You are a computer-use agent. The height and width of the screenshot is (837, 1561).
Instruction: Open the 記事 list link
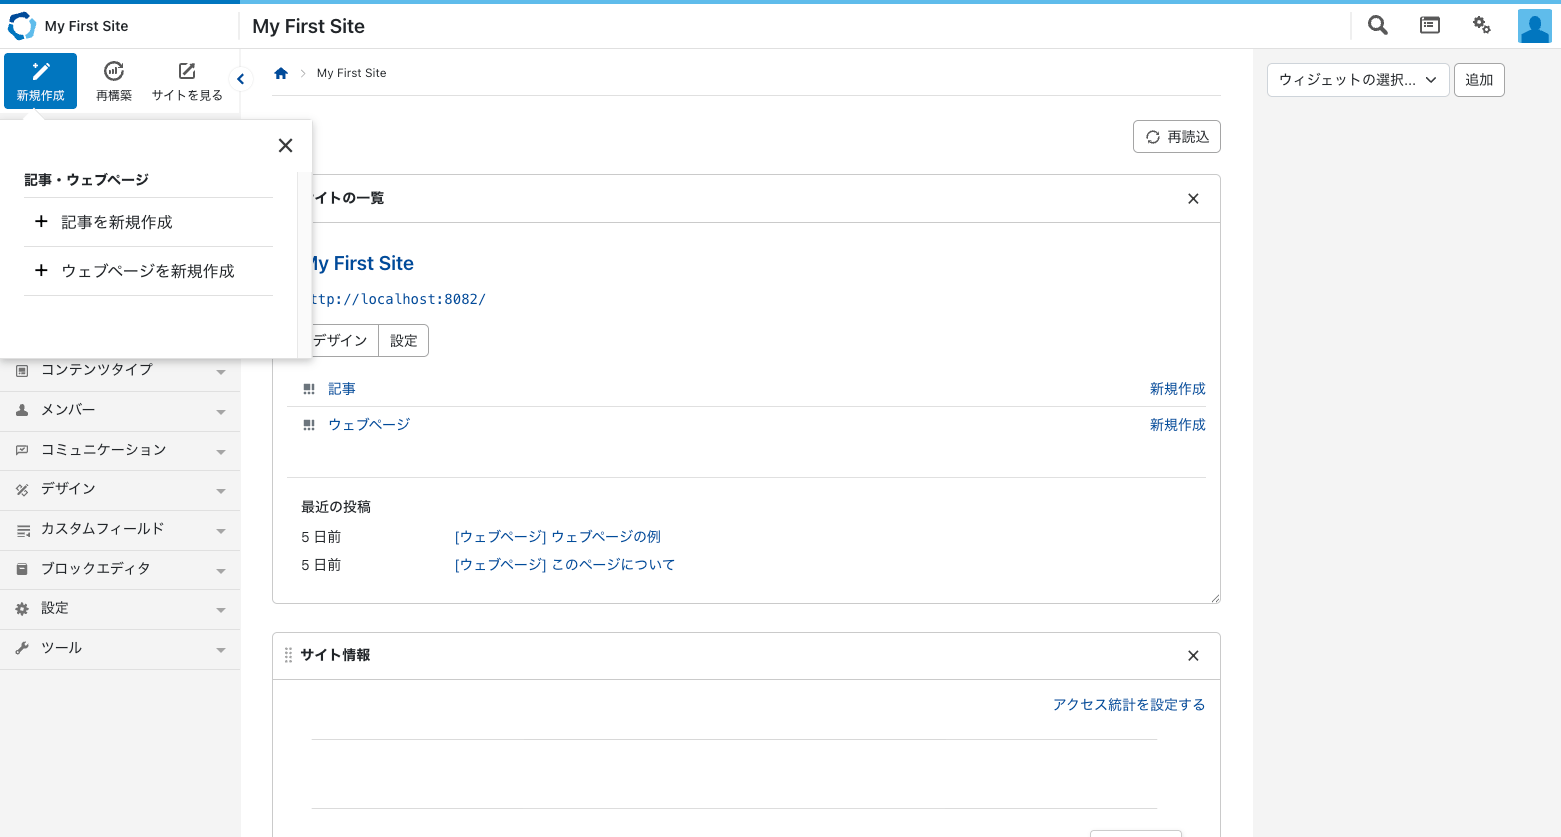tap(342, 389)
